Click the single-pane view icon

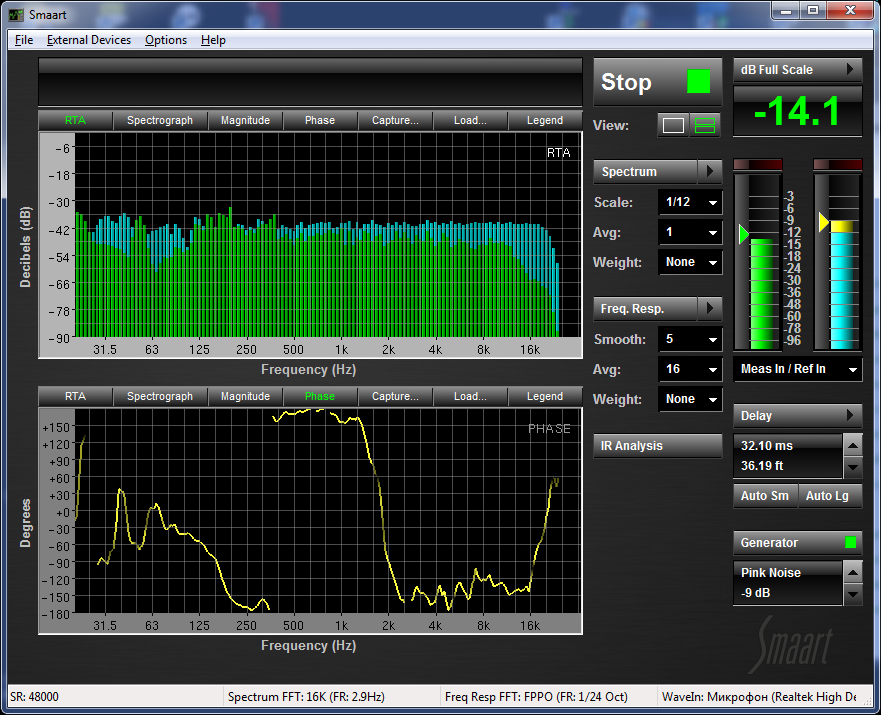674,126
